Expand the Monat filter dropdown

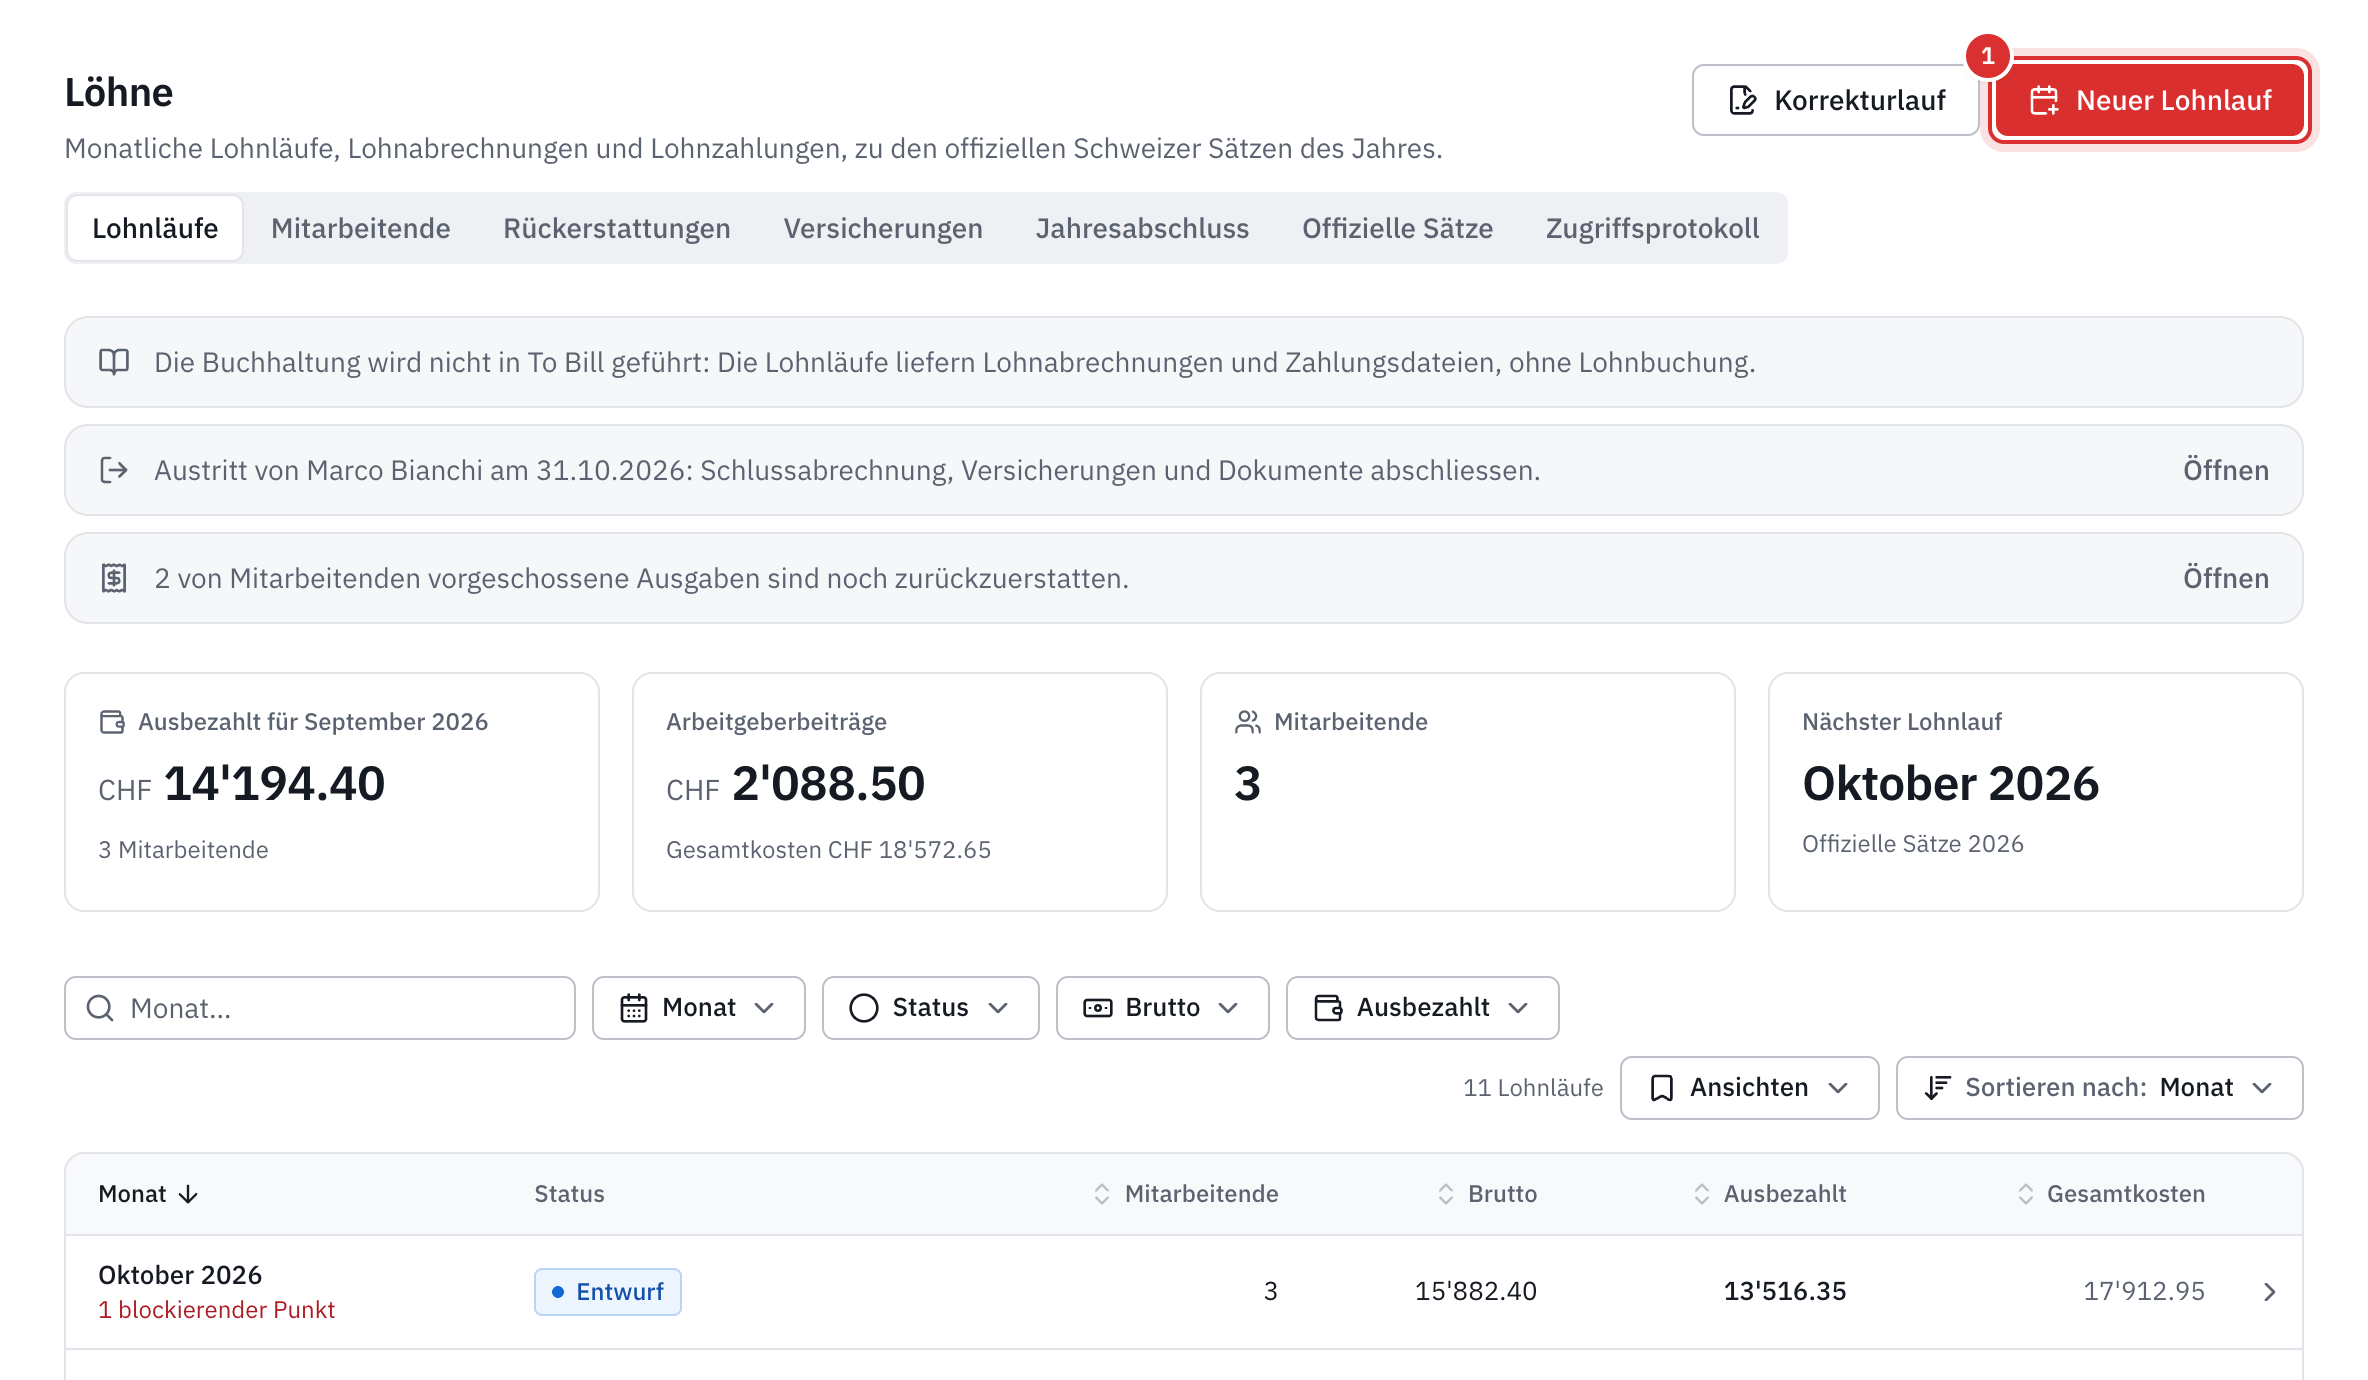698,1008
